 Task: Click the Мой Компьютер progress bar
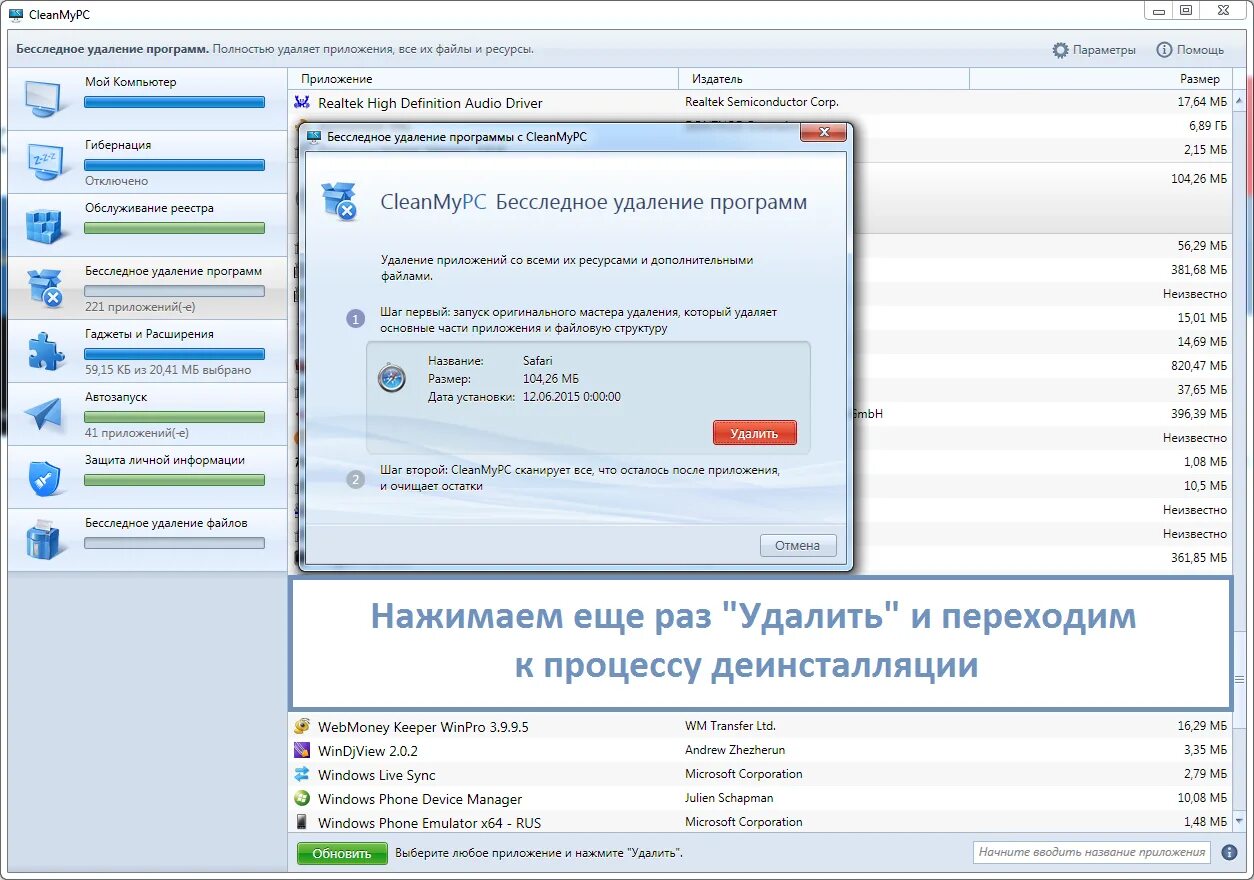tap(175, 102)
